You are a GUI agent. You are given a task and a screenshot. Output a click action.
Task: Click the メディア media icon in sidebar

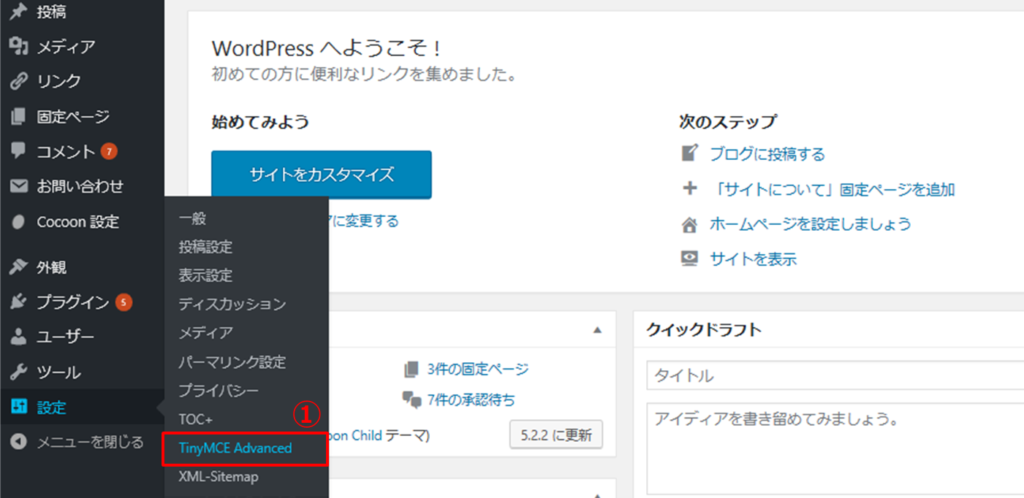18,46
